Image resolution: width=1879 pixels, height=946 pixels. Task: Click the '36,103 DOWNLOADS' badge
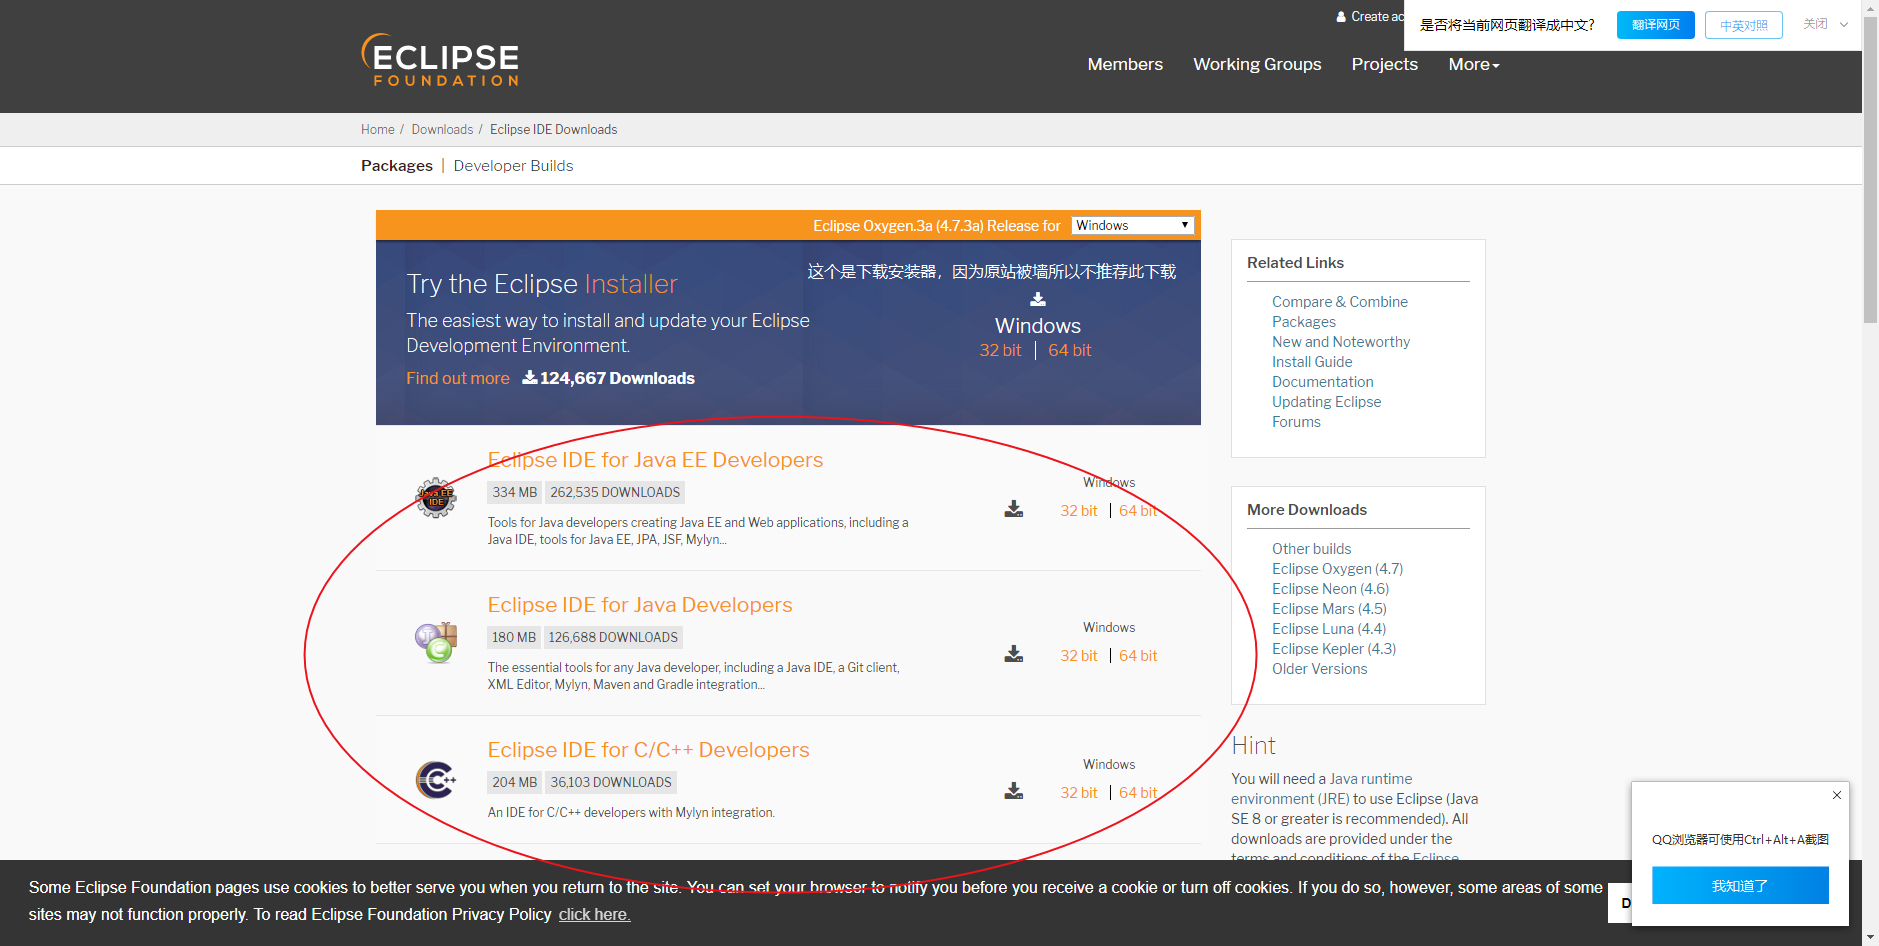point(611,782)
